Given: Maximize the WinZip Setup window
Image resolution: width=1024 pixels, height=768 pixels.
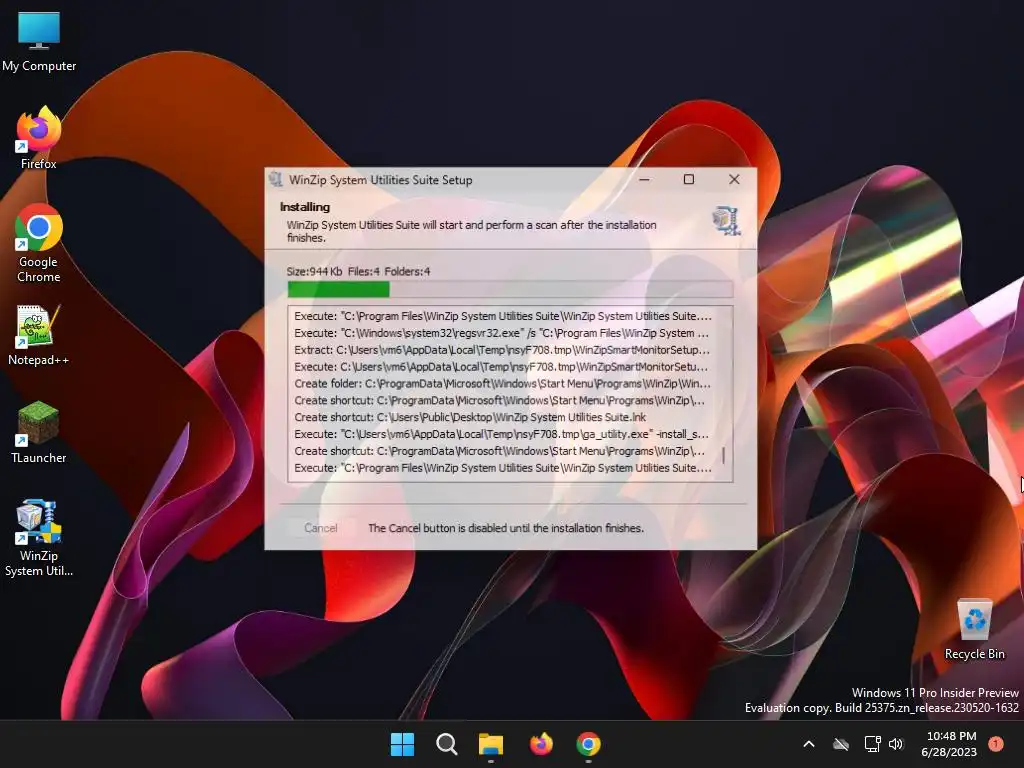Looking at the screenshot, I should [x=689, y=180].
